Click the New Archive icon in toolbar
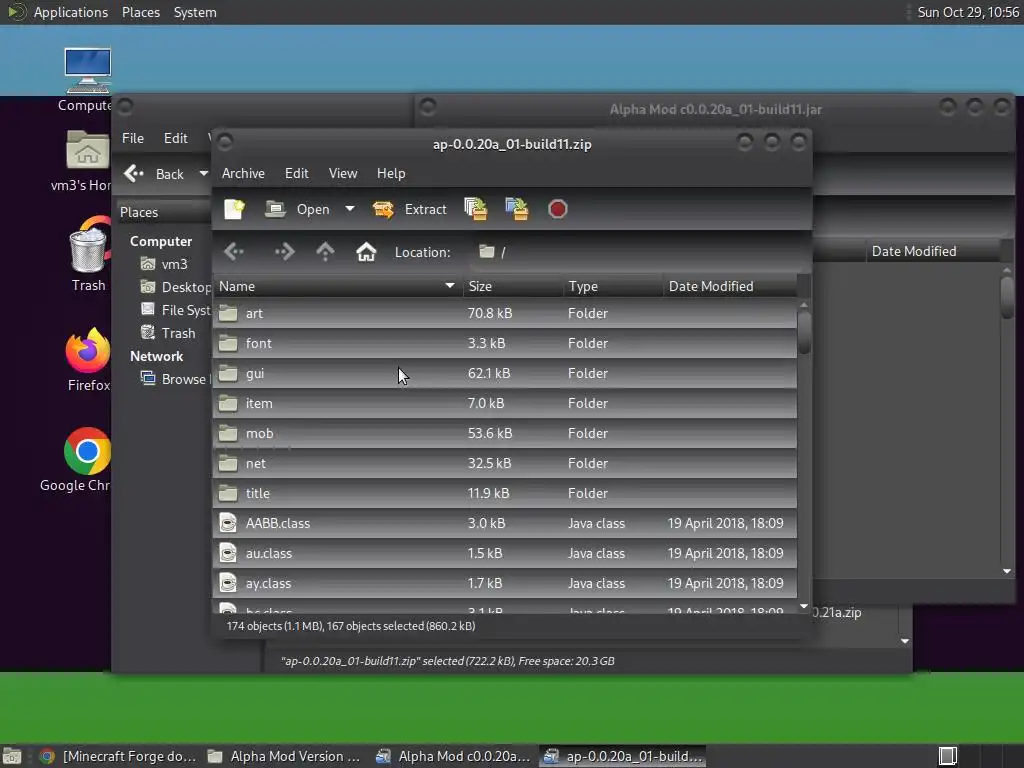Screen dimensions: 1024x768 [234, 209]
